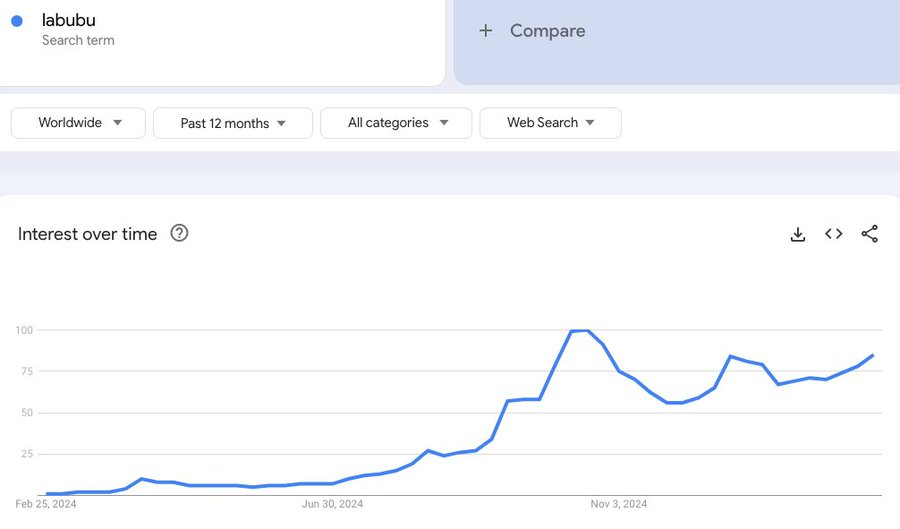900x529 pixels.
Task: Click the Search term subtitle text
Action: point(78,41)
